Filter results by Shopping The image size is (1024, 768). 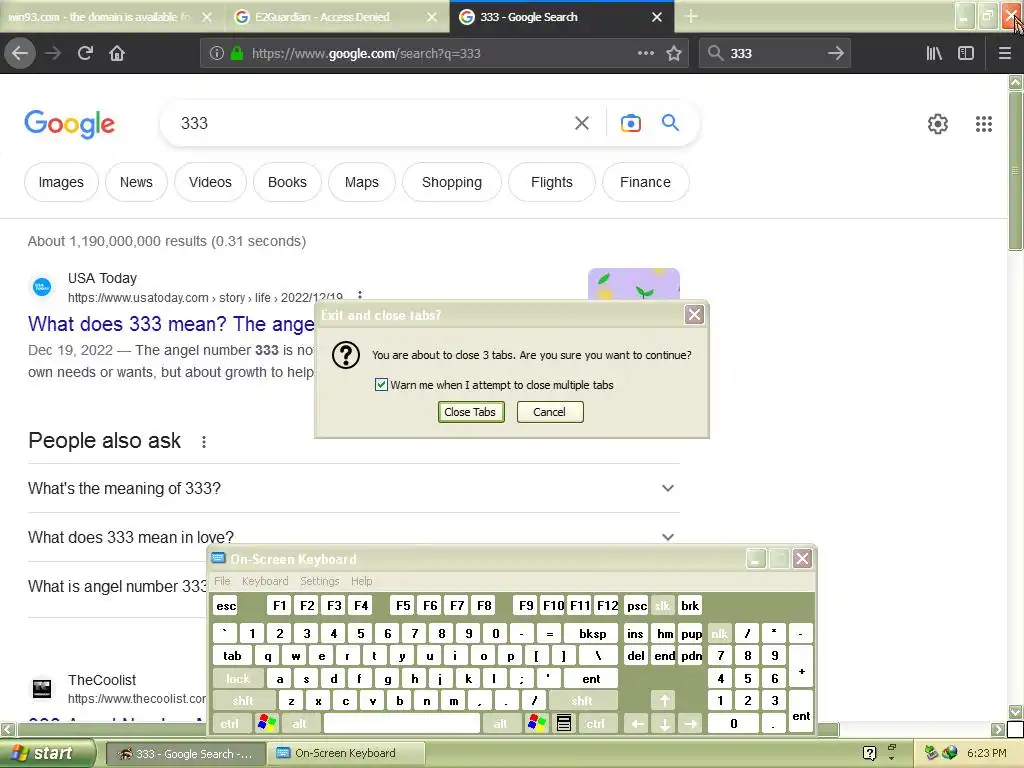452,182
